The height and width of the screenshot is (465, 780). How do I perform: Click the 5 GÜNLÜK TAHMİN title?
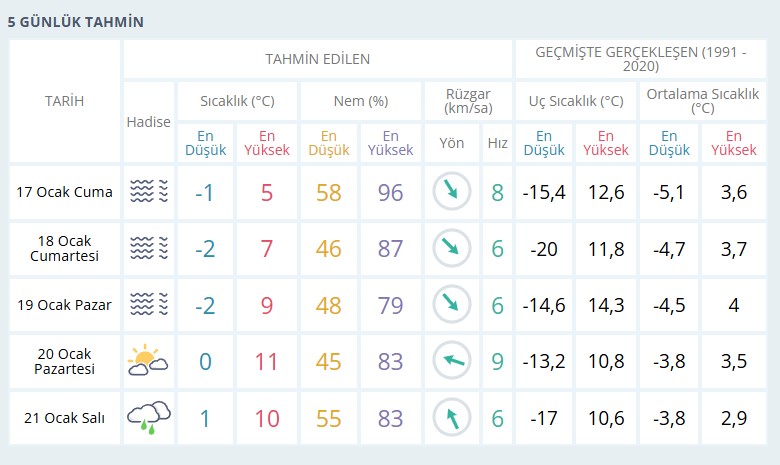pos(76,22)
